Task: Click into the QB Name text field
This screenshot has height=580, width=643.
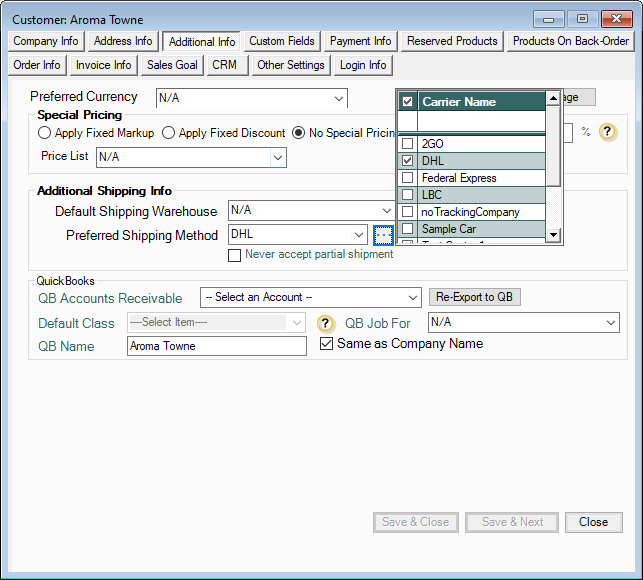Action: [x=217, y=346]
